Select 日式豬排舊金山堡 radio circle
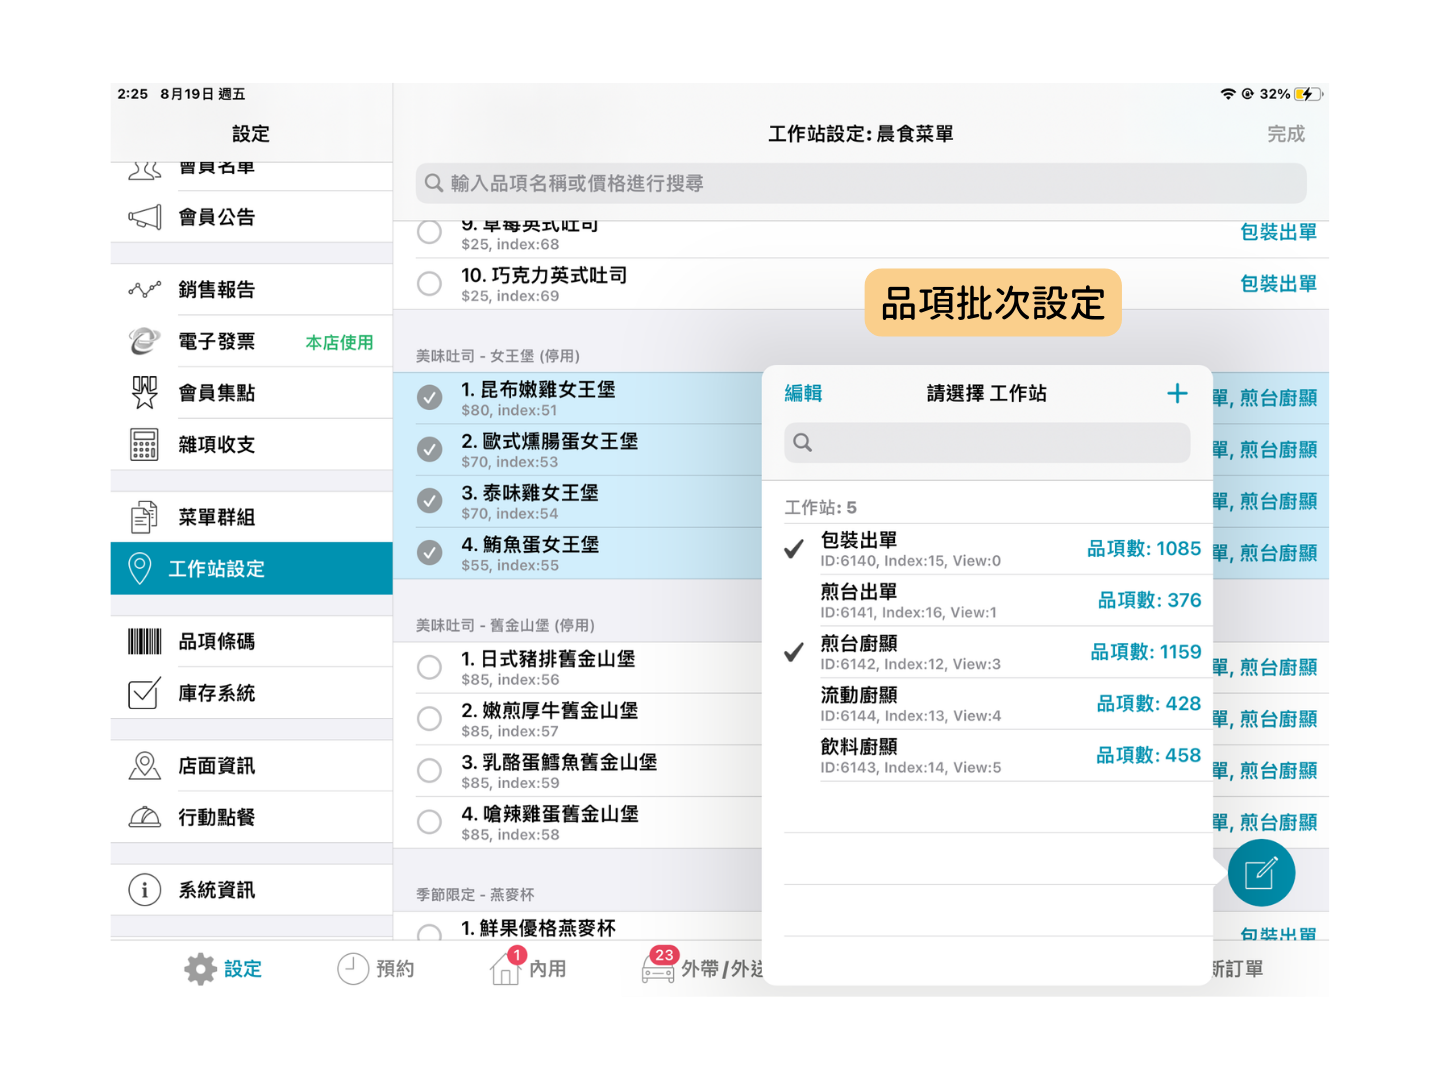The image size is (1440, 1080). pos(430,668)
